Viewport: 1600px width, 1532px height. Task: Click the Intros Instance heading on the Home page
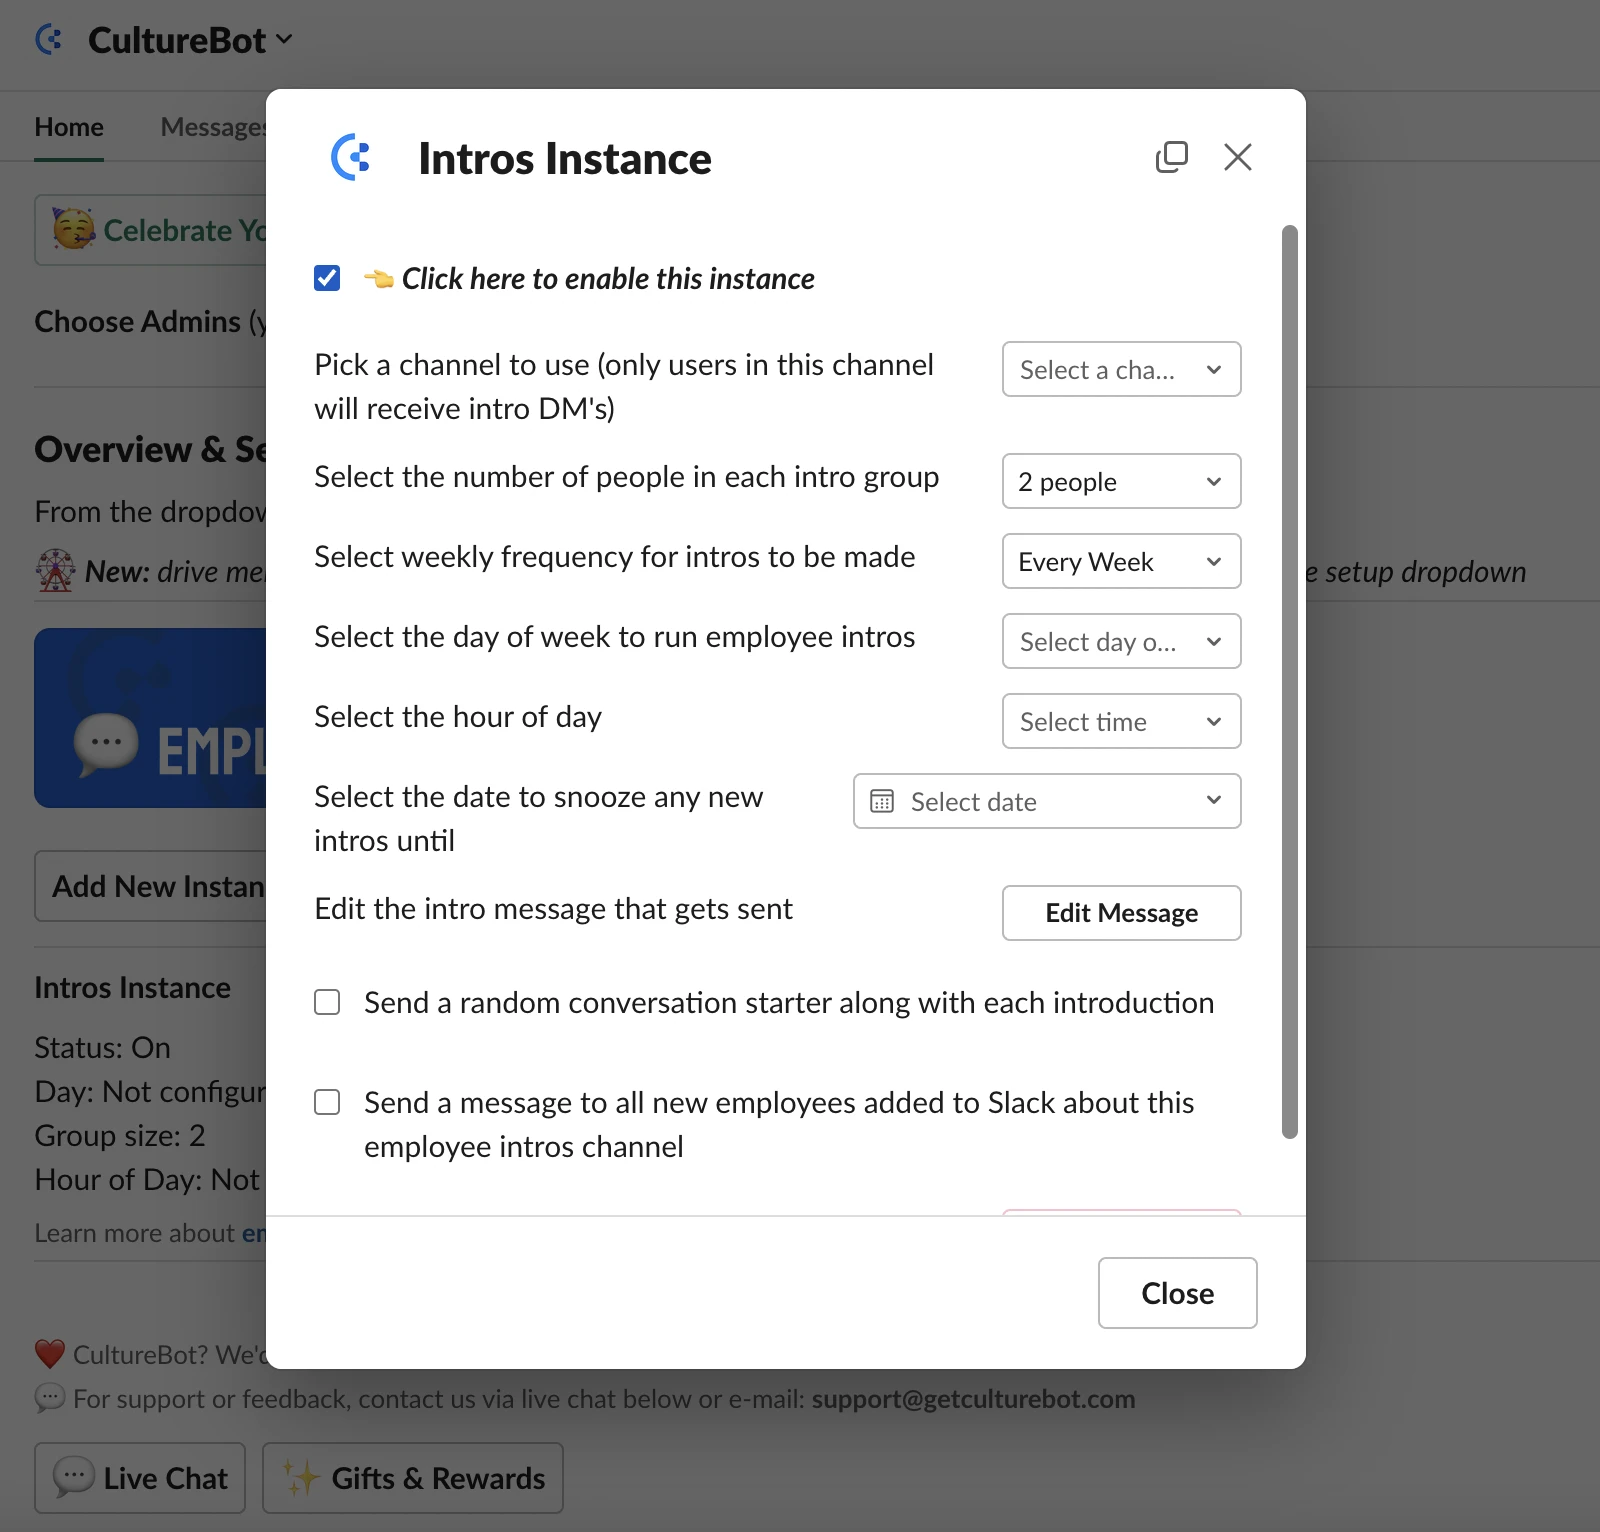tap(133, 987)
